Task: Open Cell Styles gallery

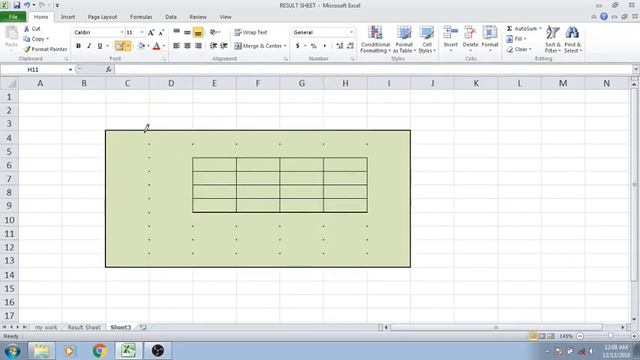Action: 427,39
